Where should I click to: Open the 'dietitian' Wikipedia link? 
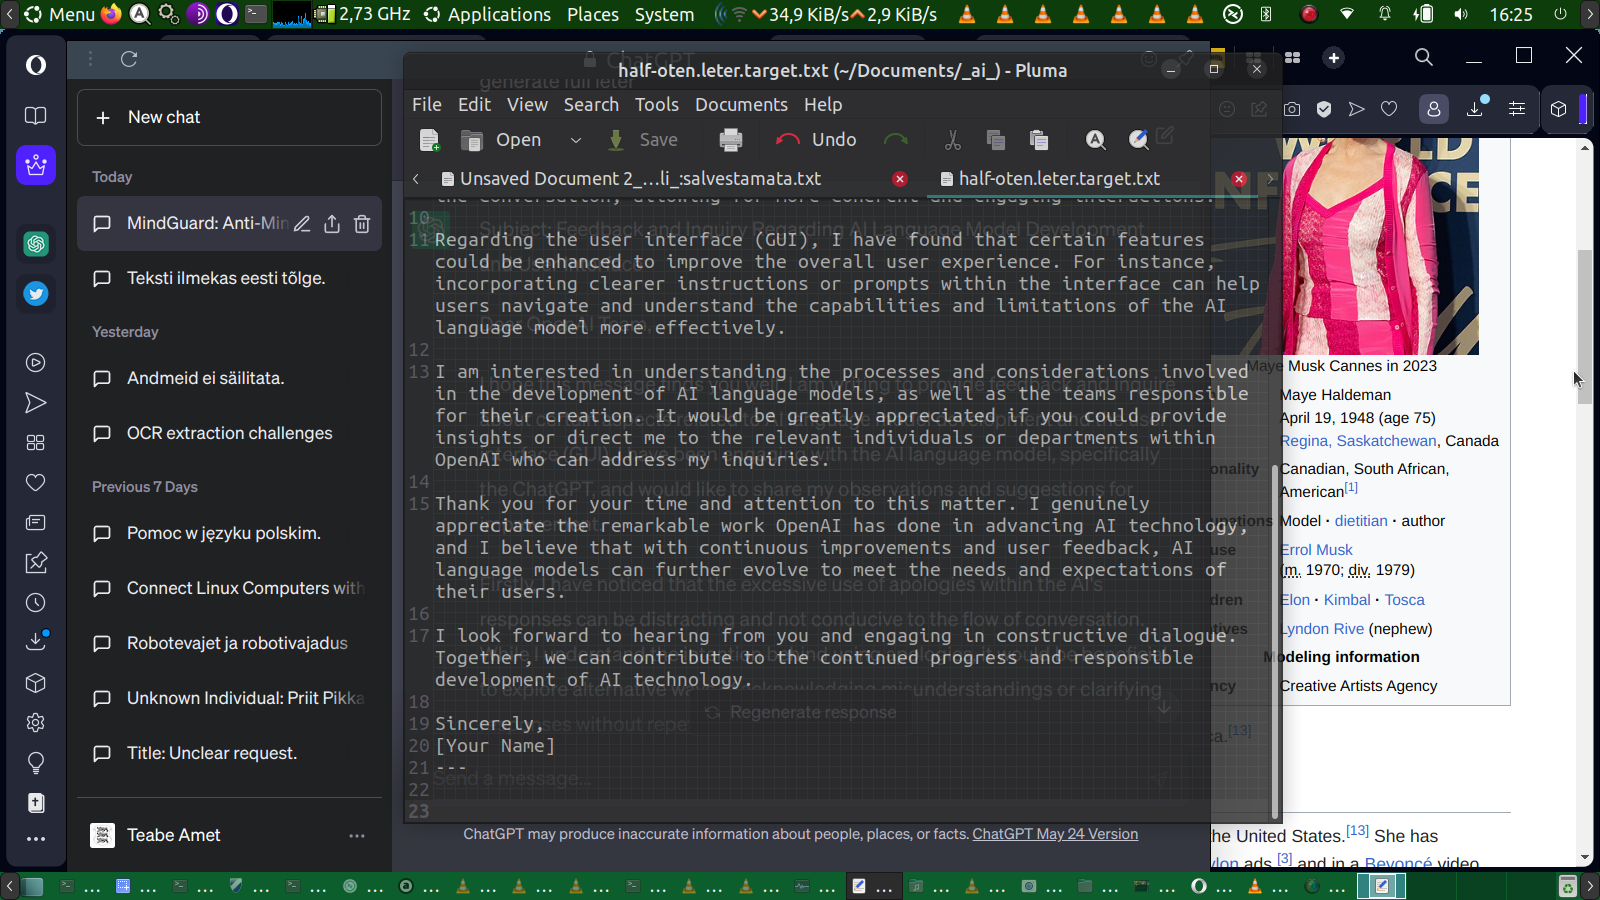(x=1361, y=521)
